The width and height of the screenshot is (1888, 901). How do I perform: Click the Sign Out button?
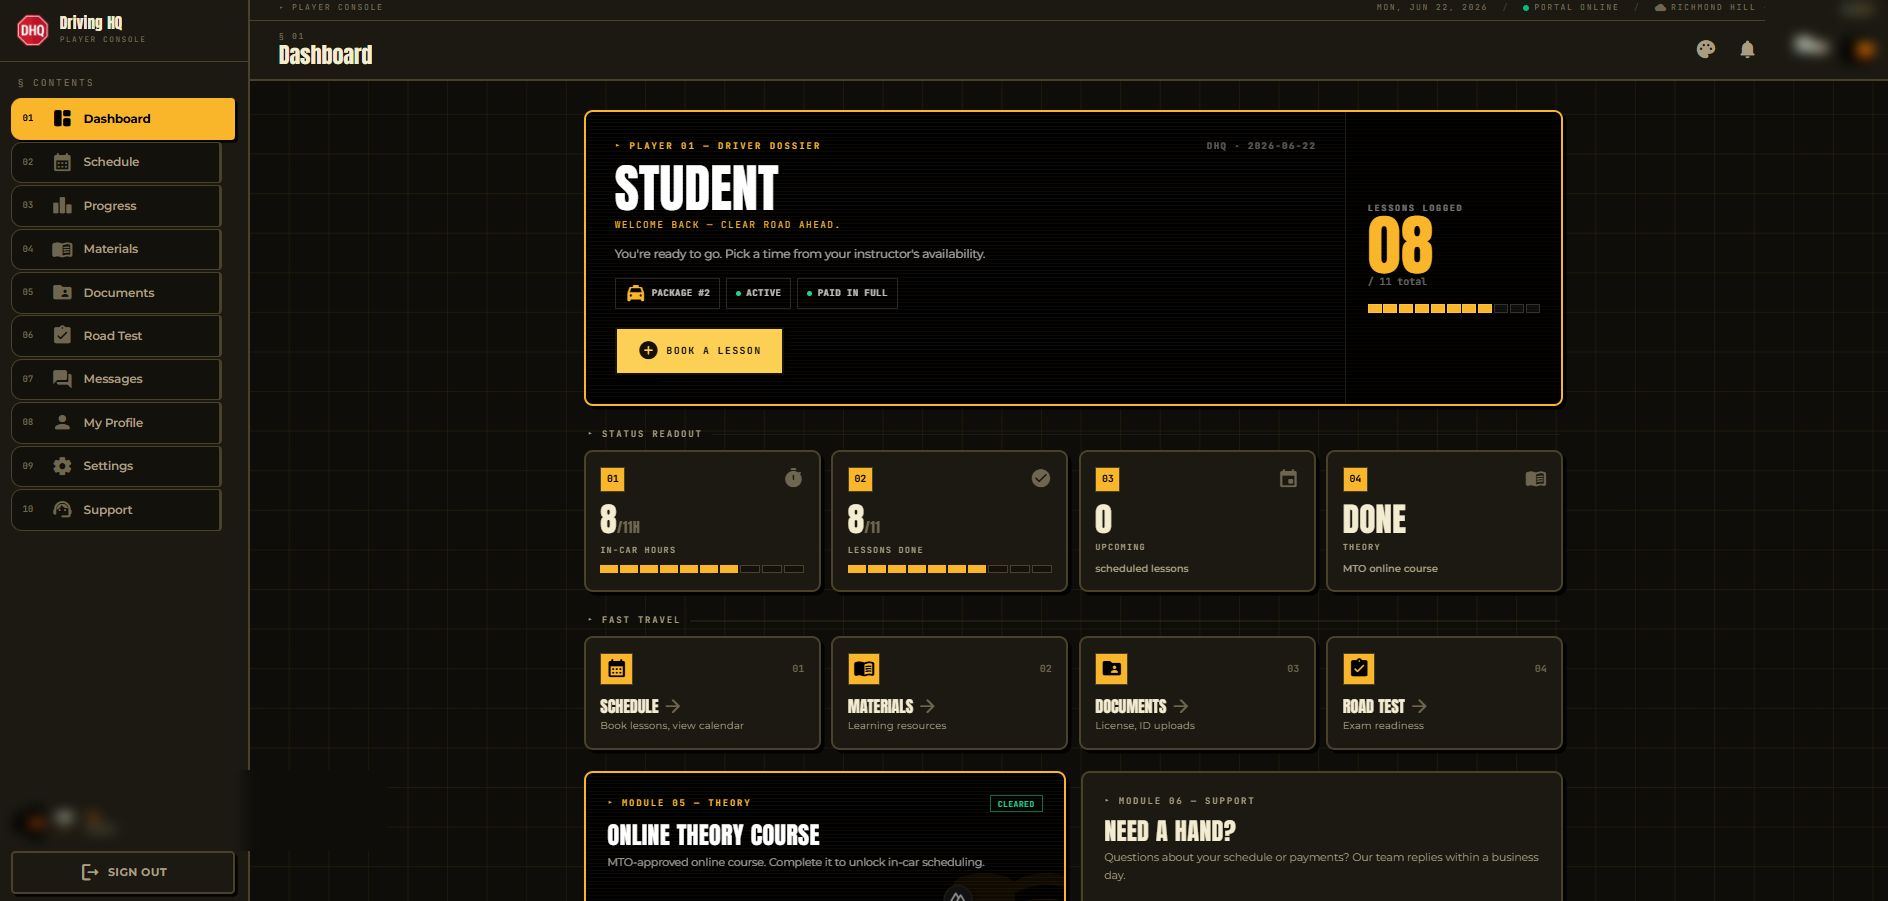[123, 872]
